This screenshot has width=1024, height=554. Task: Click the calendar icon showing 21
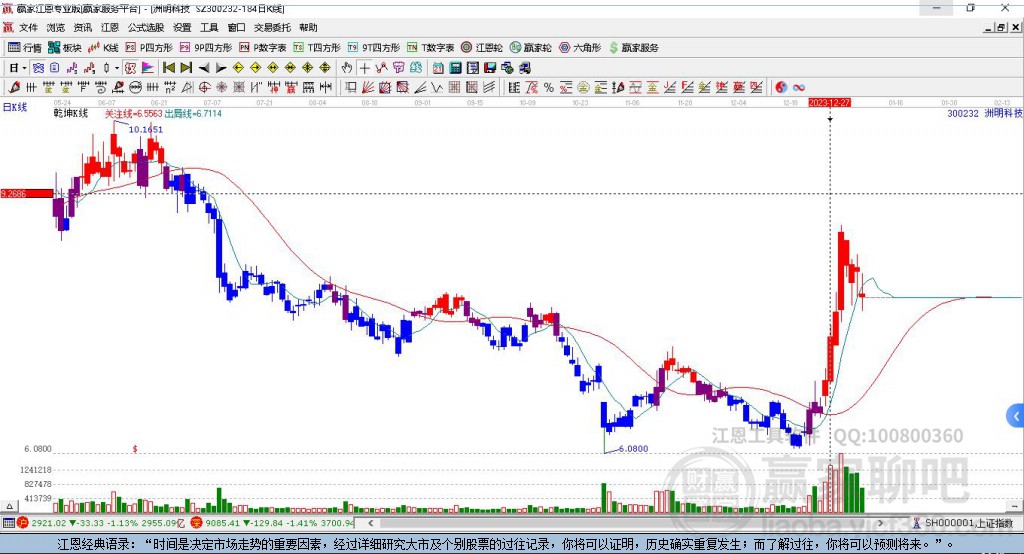point(438,68)
